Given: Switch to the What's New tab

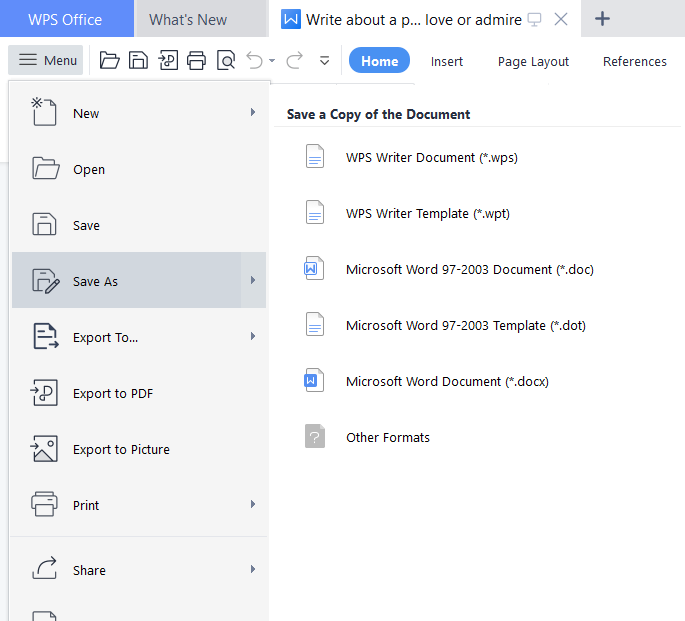Looking at the screenshot, I should click(201, 19).
